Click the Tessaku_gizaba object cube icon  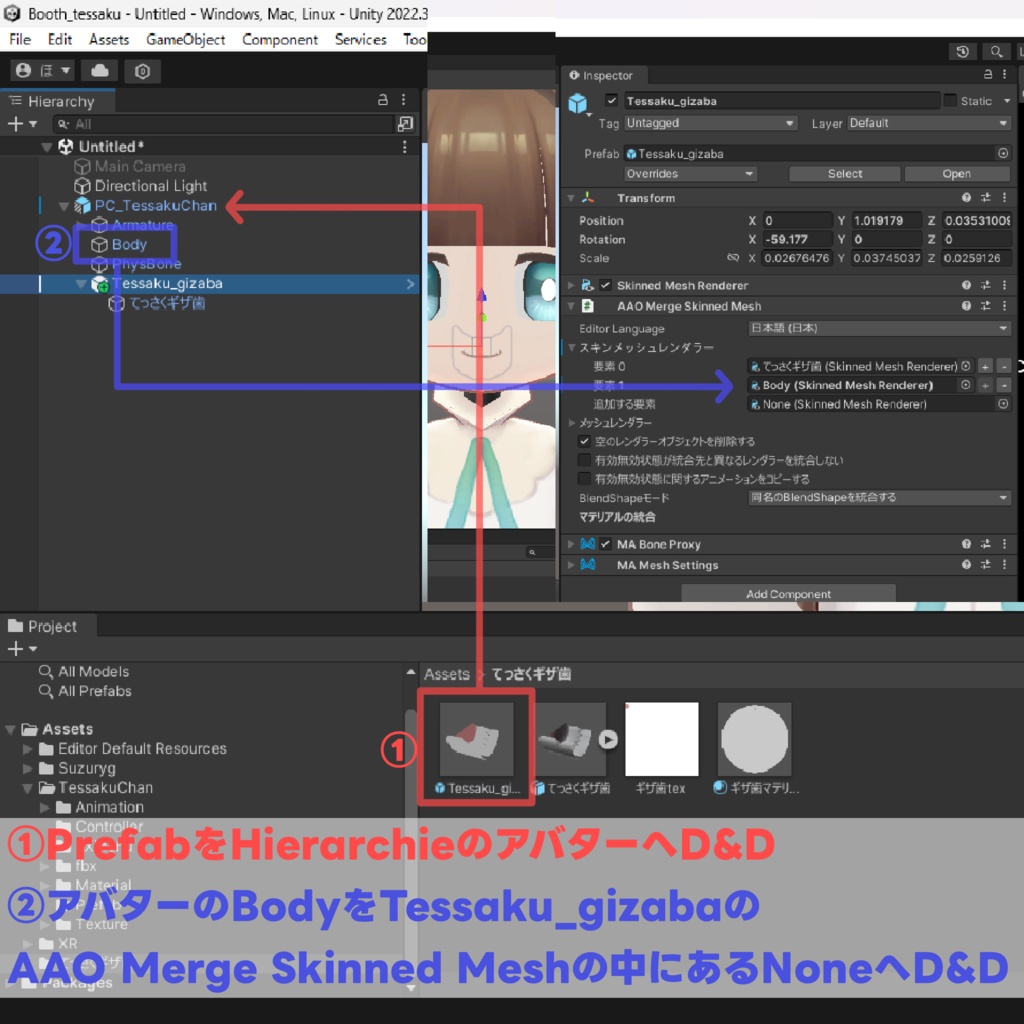coord(577,103)
